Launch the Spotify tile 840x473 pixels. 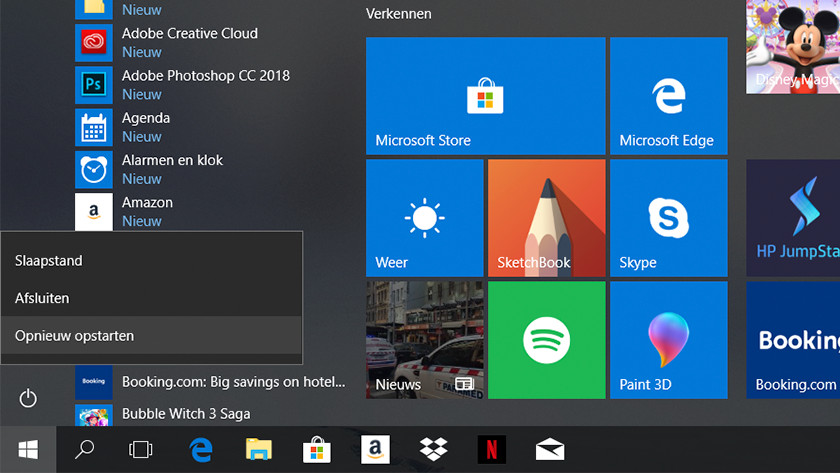point(546,340)
